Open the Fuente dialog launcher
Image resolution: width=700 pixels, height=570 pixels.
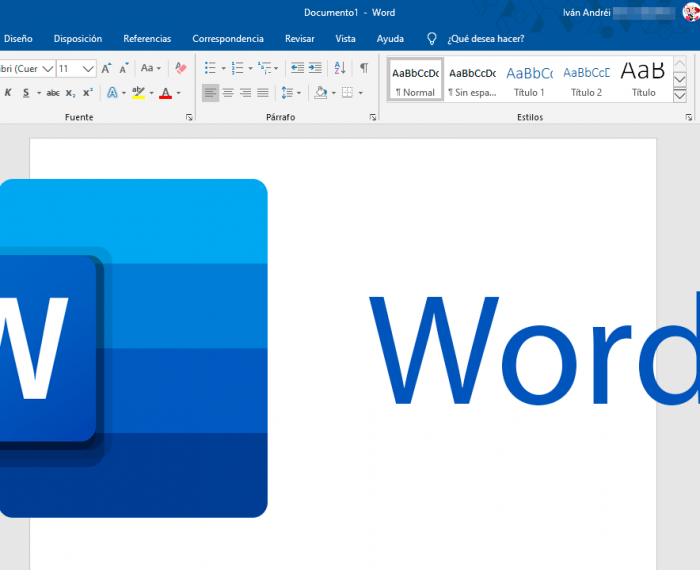189,117
